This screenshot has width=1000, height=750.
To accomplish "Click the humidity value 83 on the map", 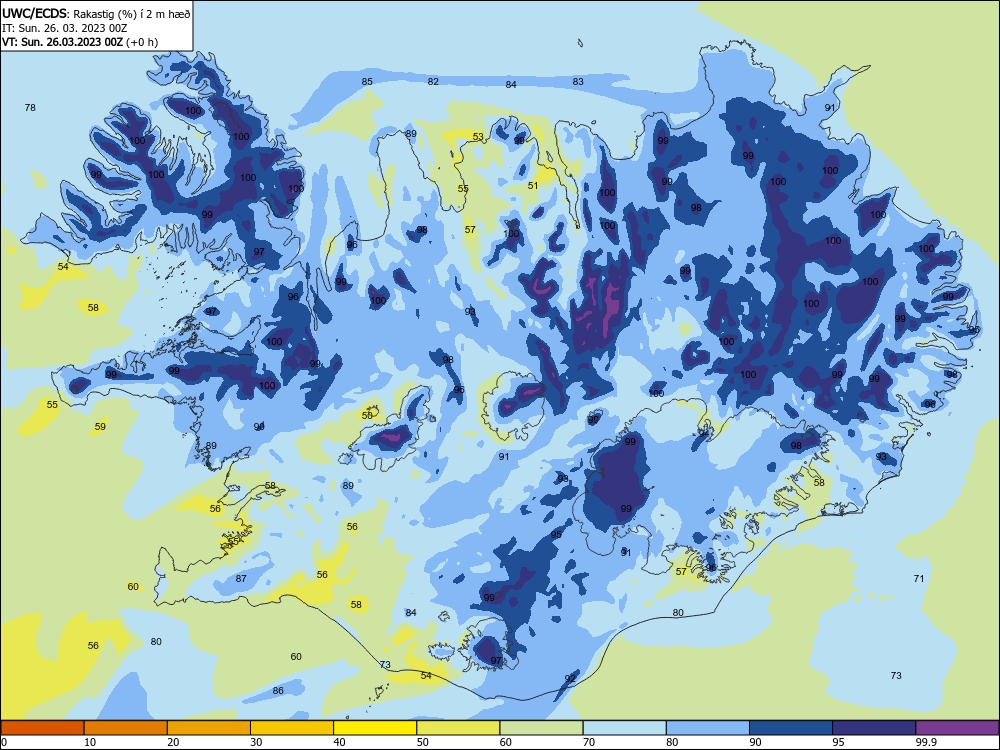I will pos(578,82).
